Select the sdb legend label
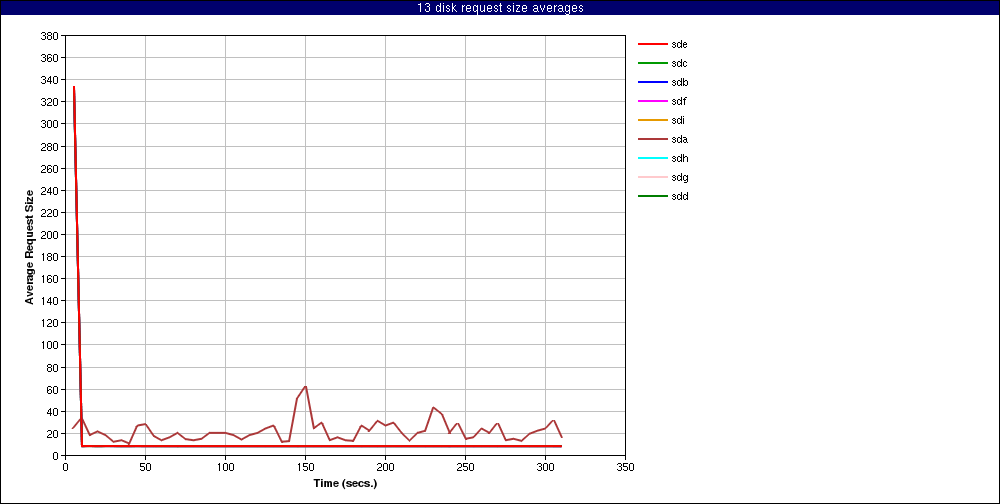1000x504 pixels. click(679, 82)
